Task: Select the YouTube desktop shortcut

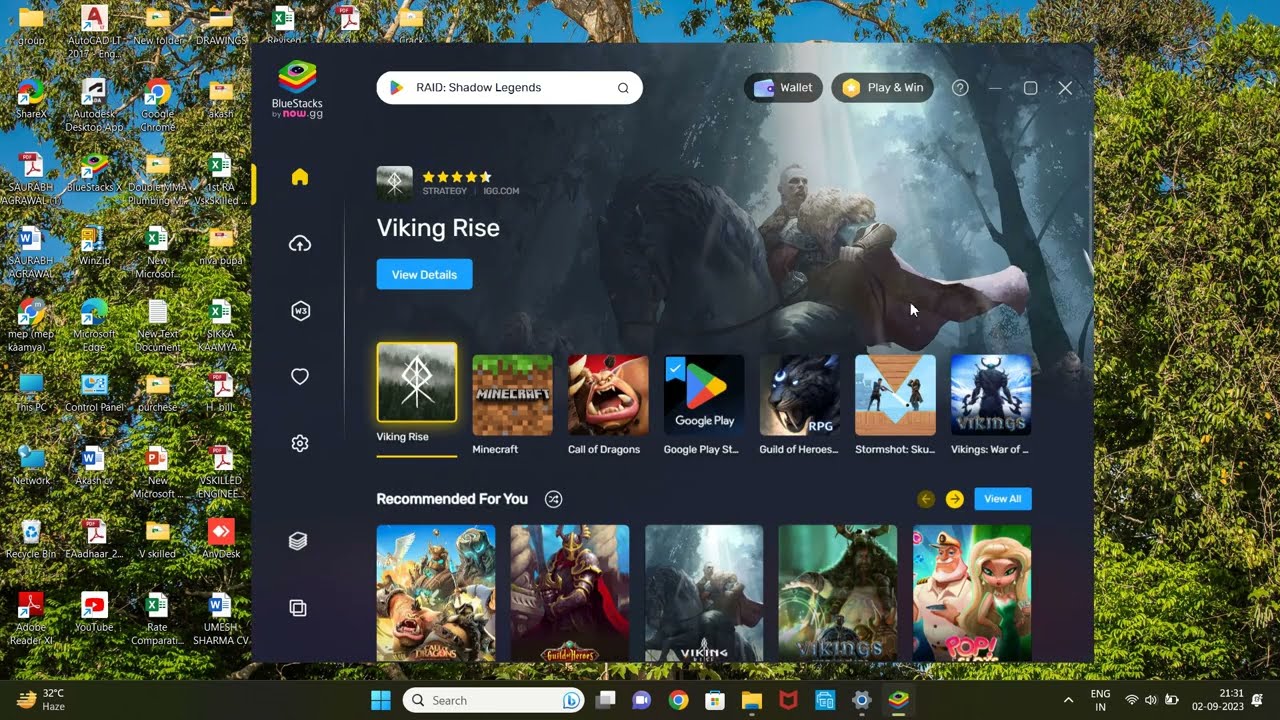Action: 94,612
